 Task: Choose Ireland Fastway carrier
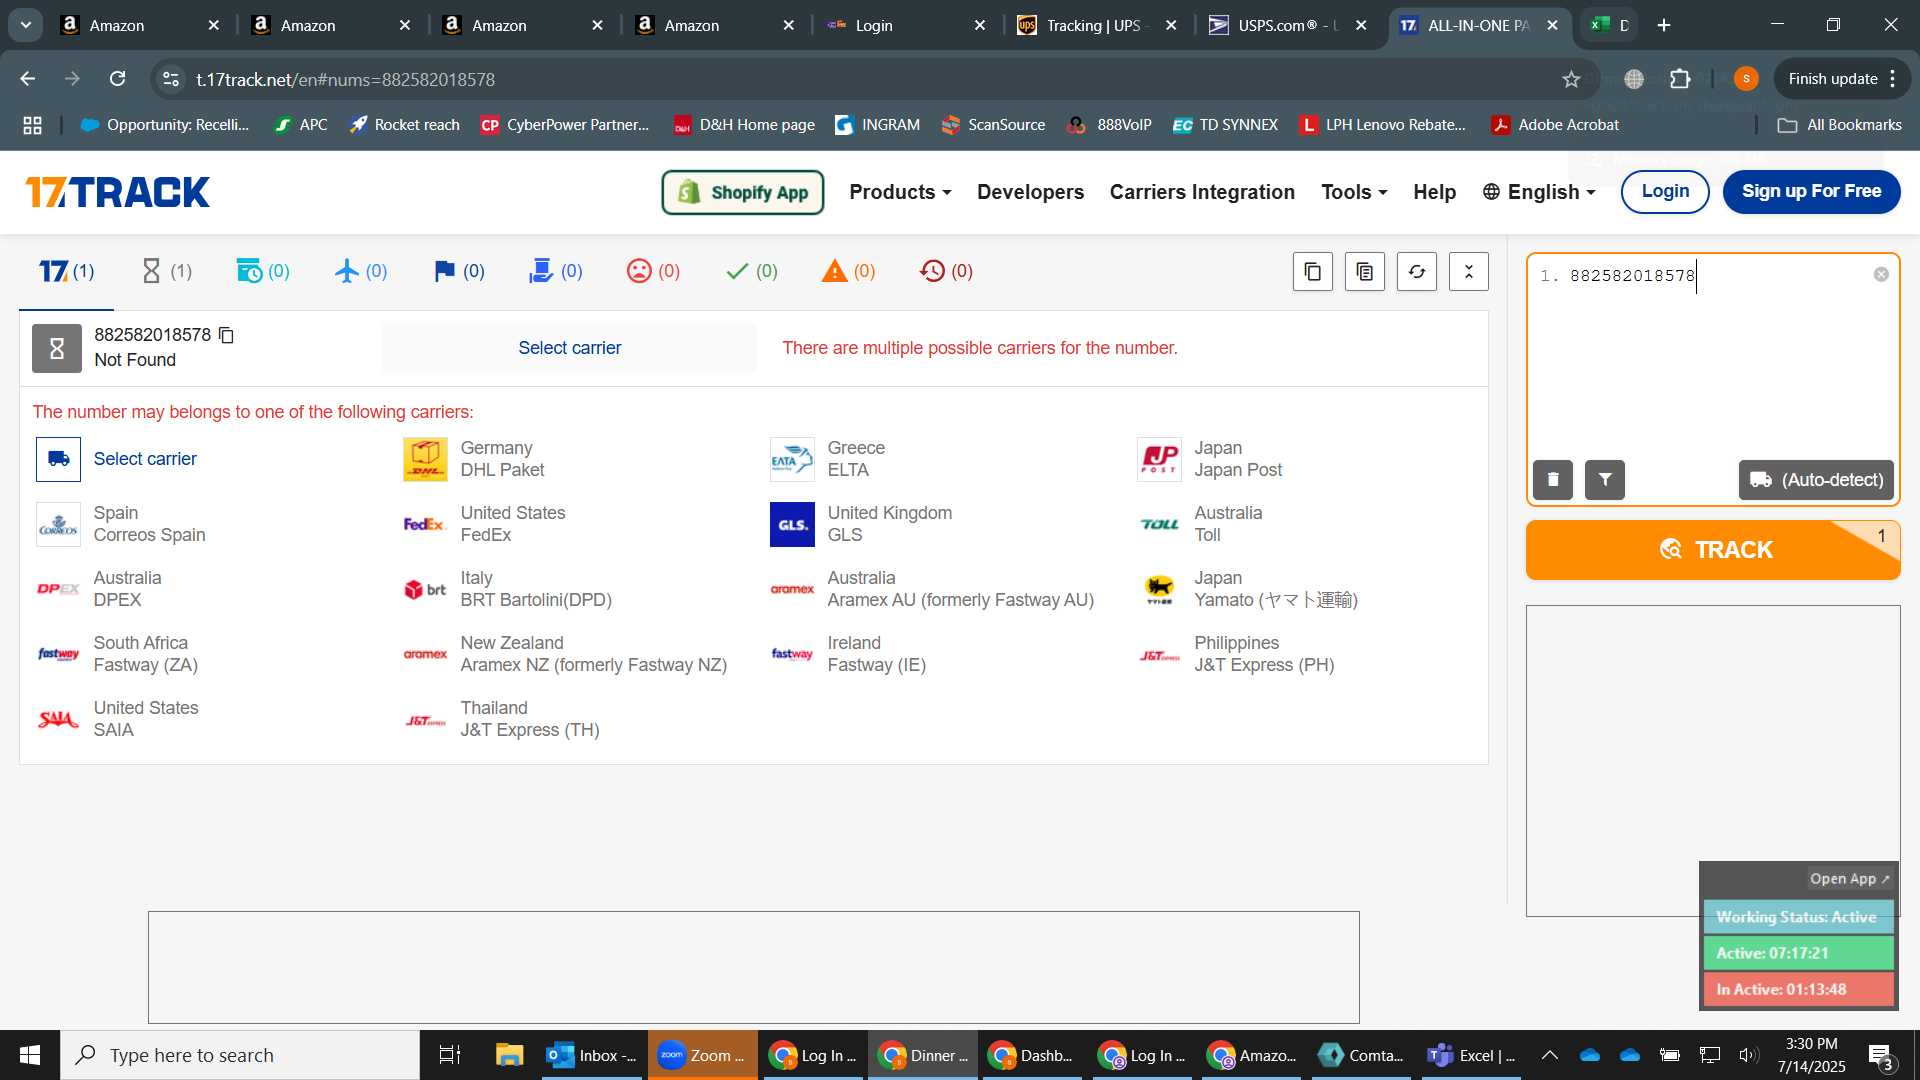pyautogui.click(x=849, y=654)
